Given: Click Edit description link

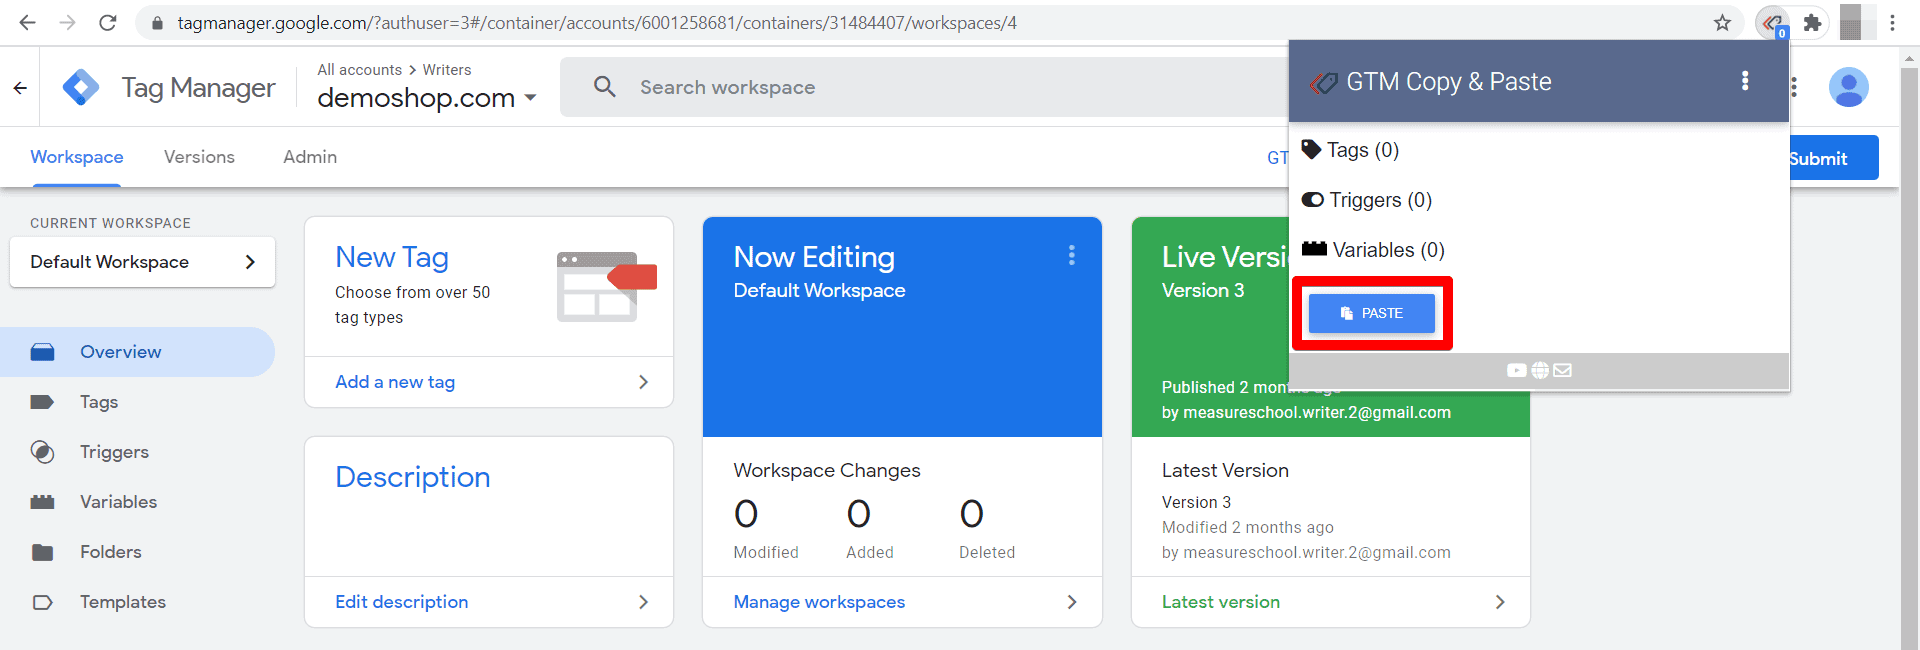Looking at the screenshot, I should point(401,602).
